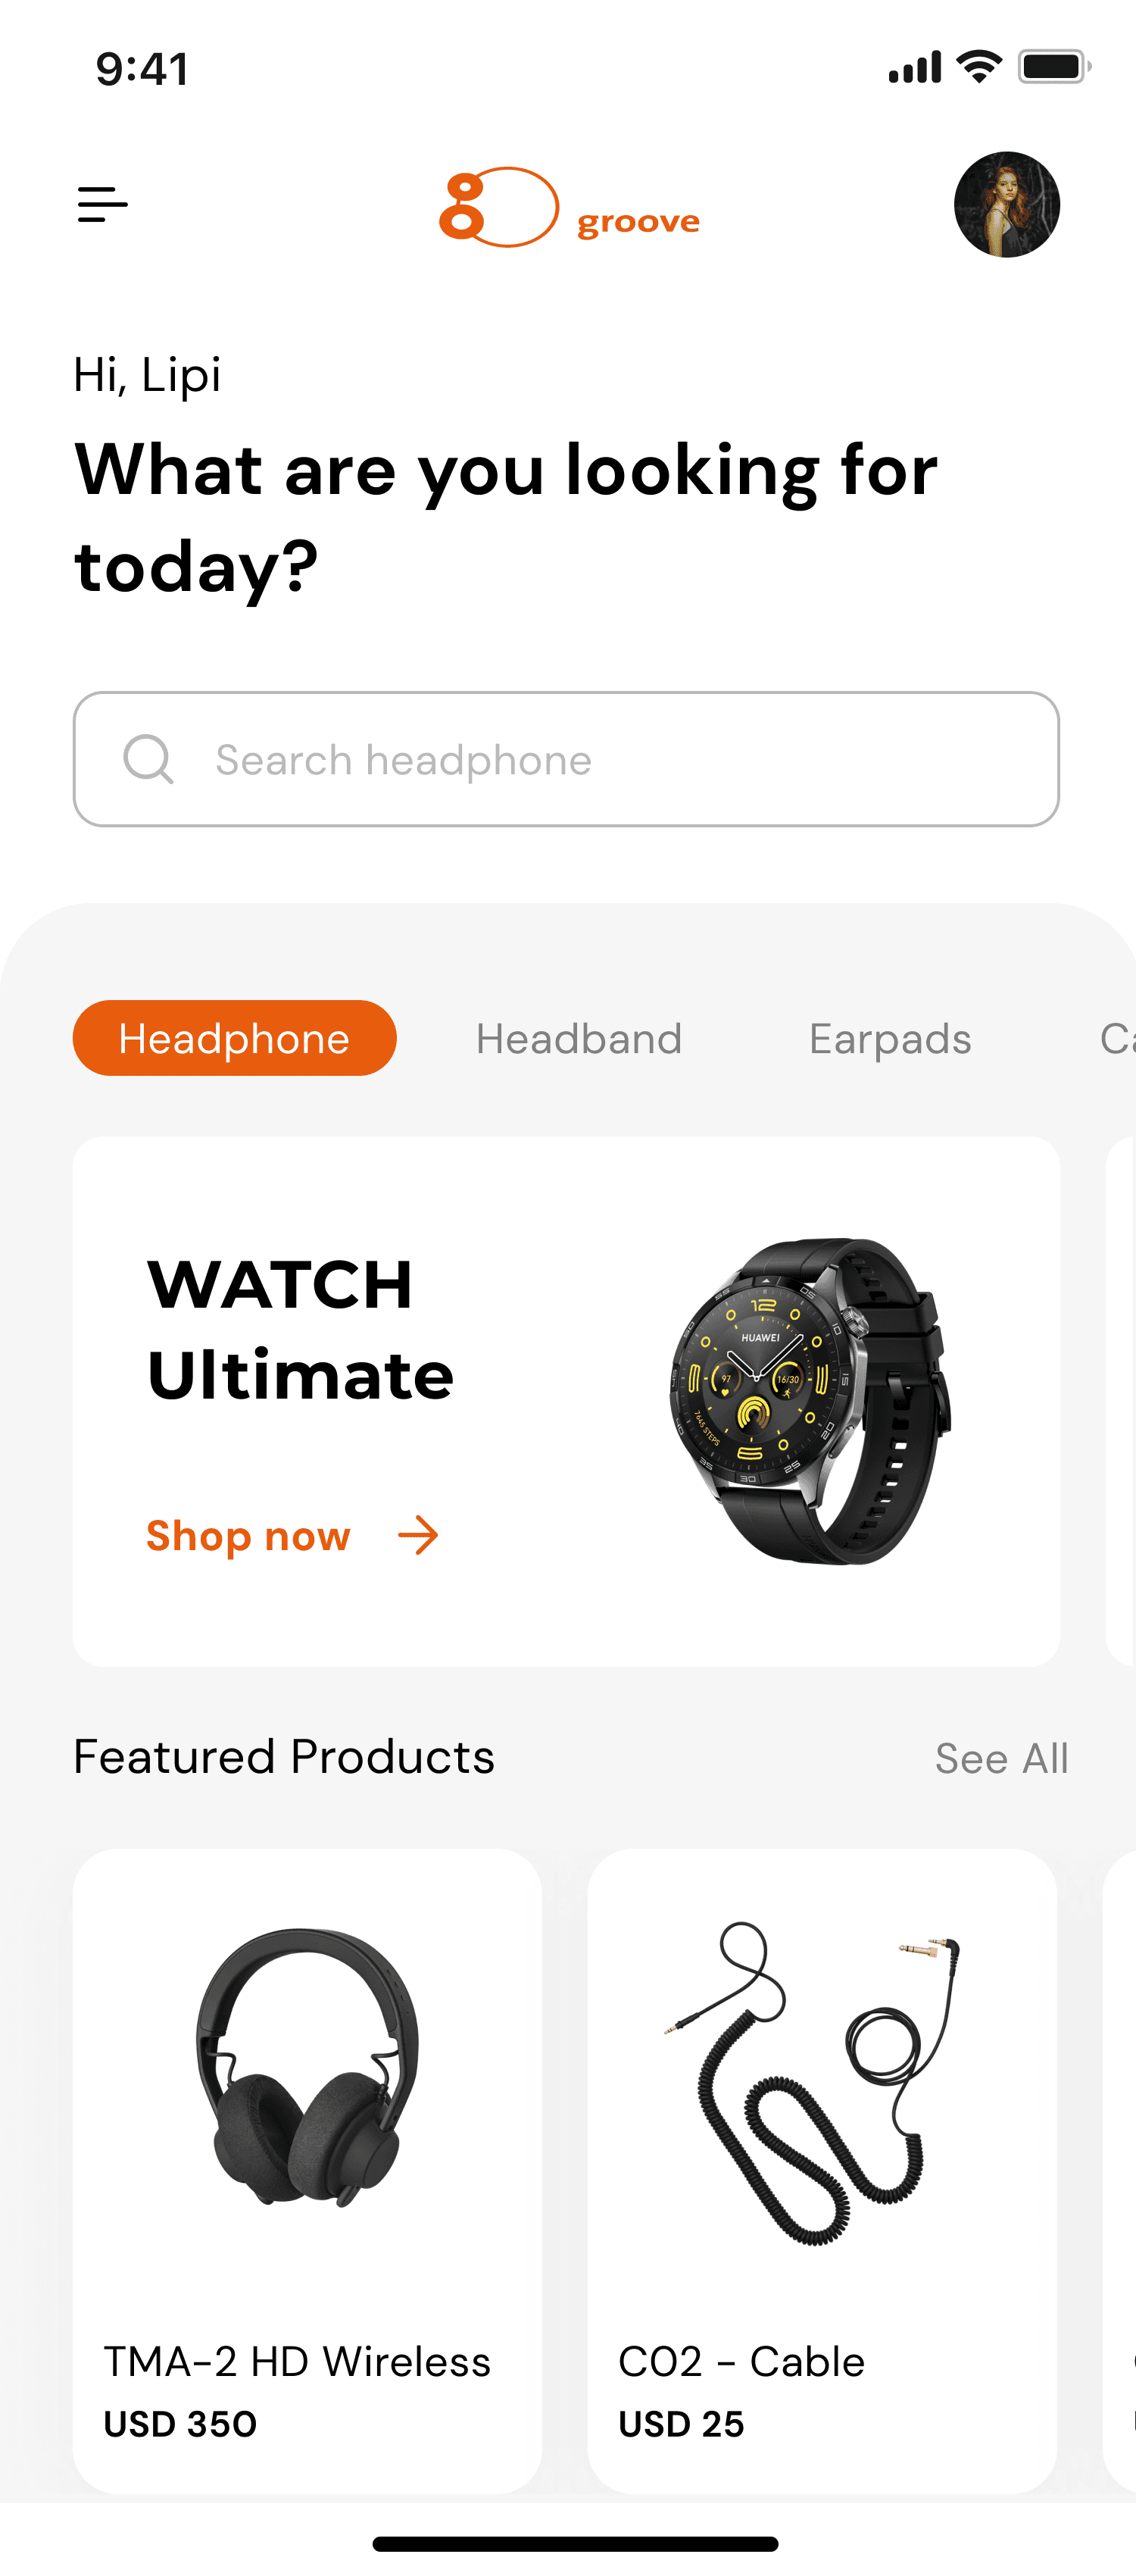
Task: Check the battery status icon
Action: [x=1054, y=67]
